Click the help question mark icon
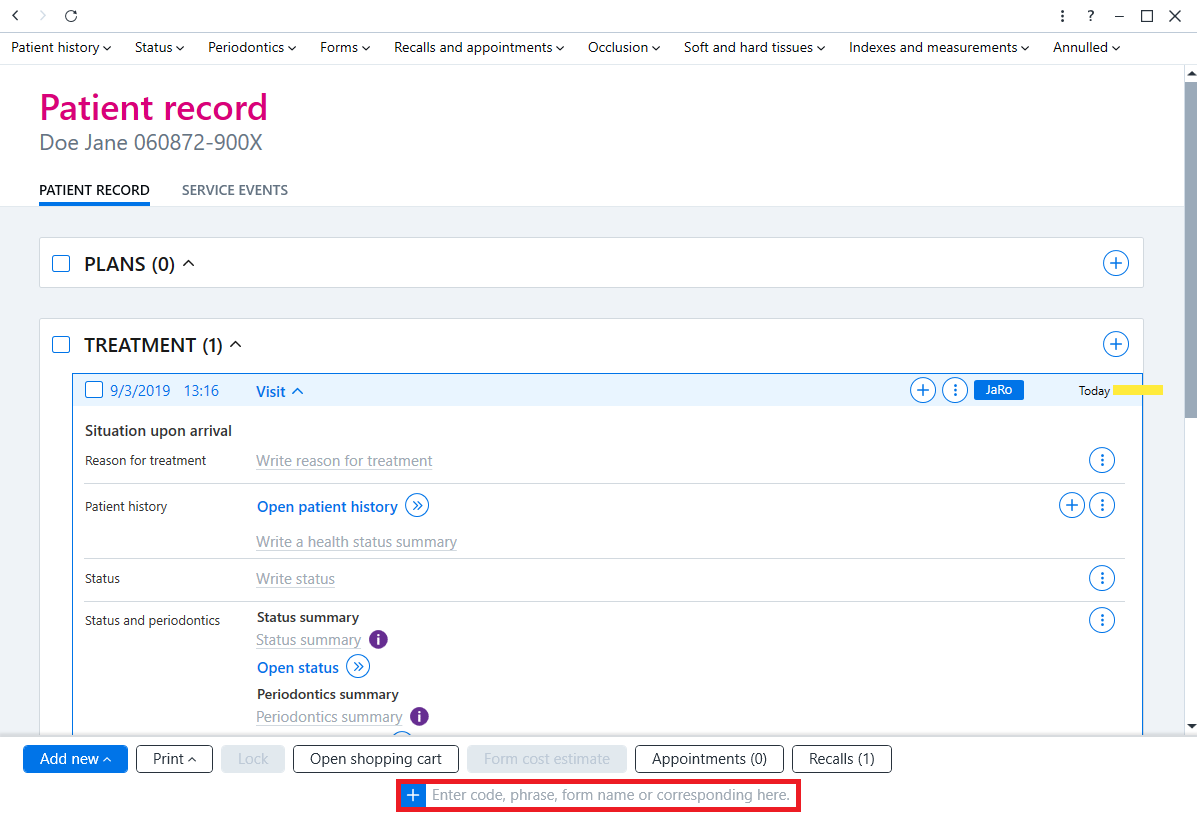1197x815 pixels. click(x=1090, y=16)
